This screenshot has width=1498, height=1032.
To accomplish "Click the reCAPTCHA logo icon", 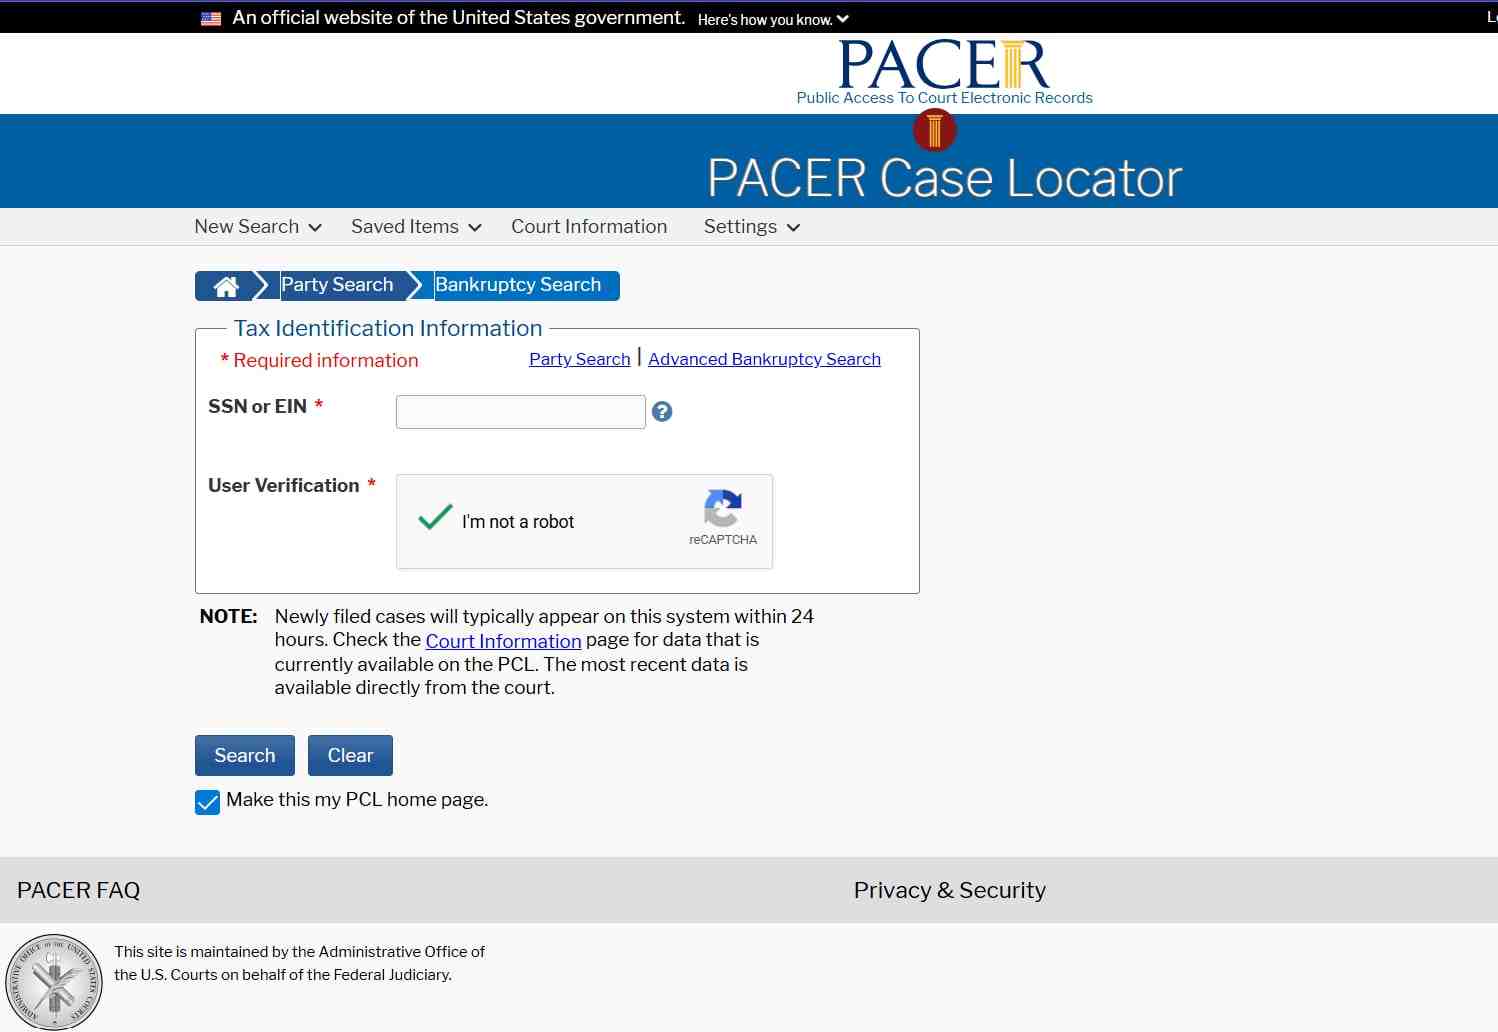I will 723,508.
